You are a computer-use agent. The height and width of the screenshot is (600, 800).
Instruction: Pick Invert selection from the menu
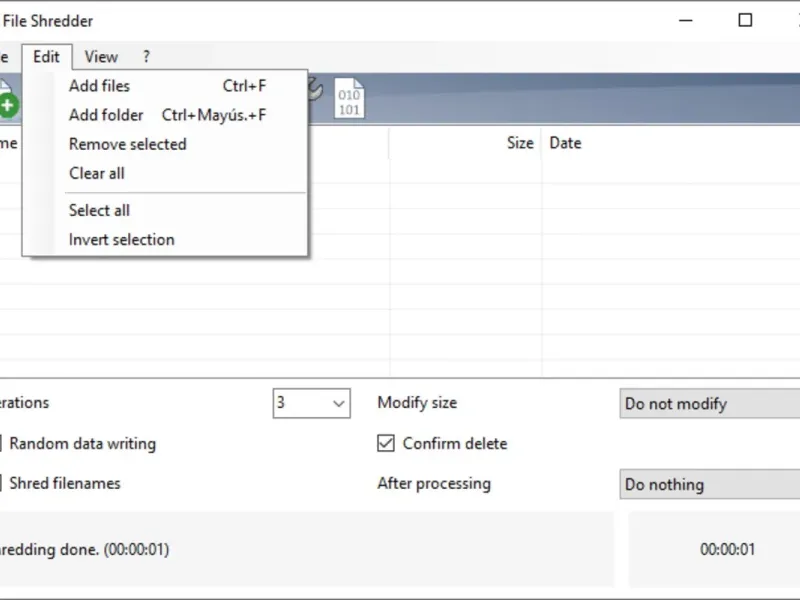(121, 239)
